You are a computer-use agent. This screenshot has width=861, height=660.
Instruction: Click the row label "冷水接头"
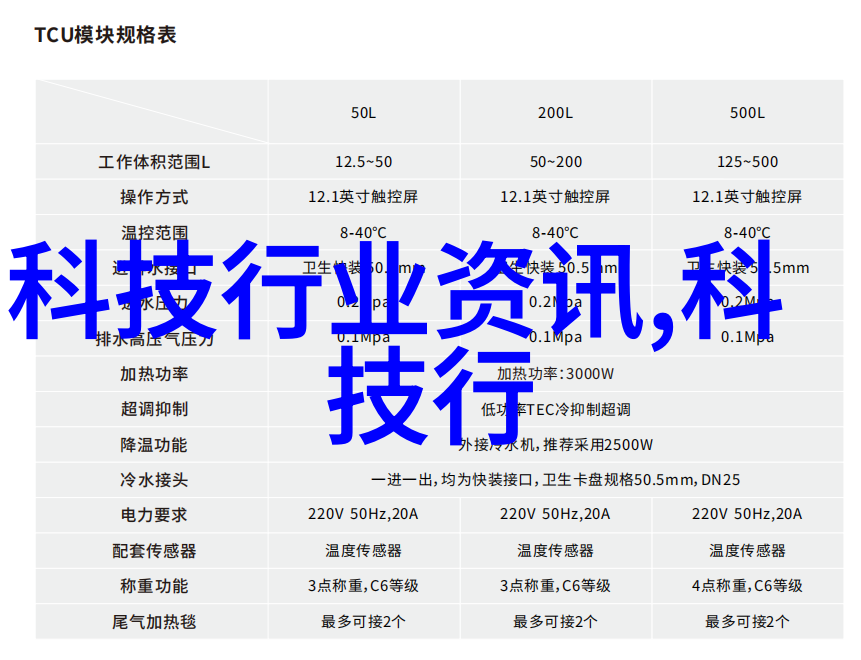coord(154,480)
